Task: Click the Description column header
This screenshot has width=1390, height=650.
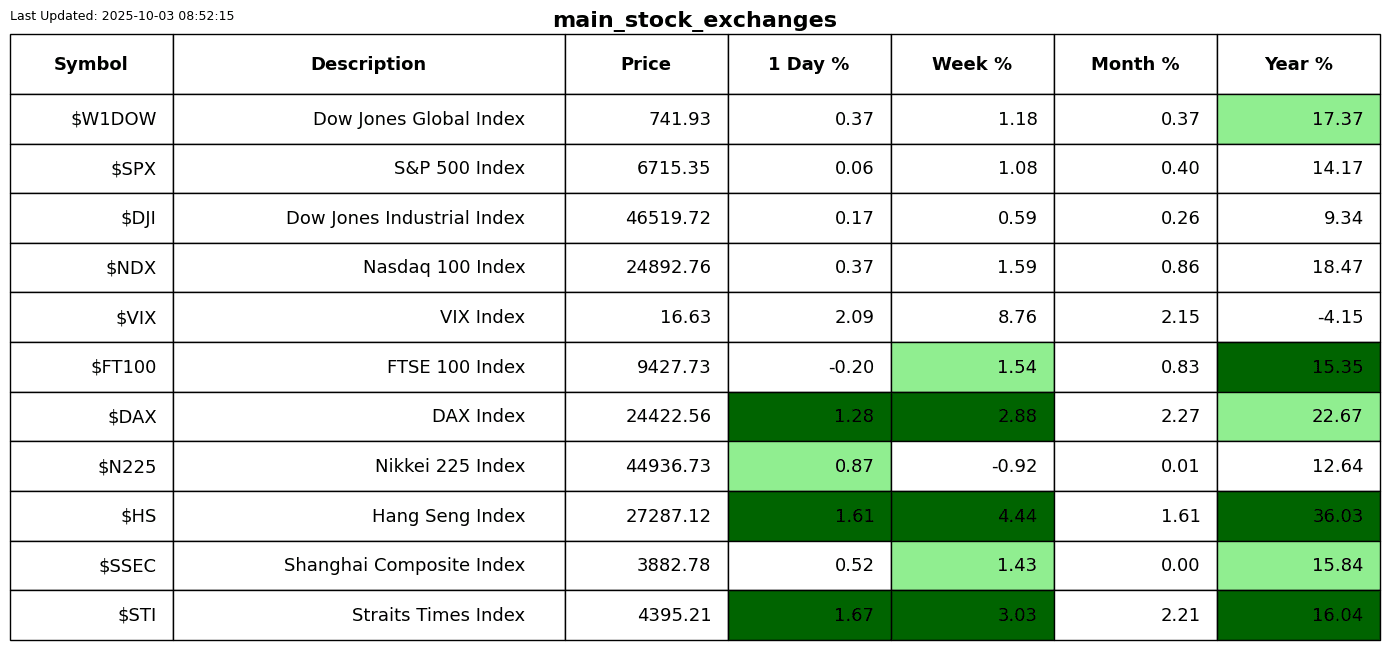Action: 368,65
